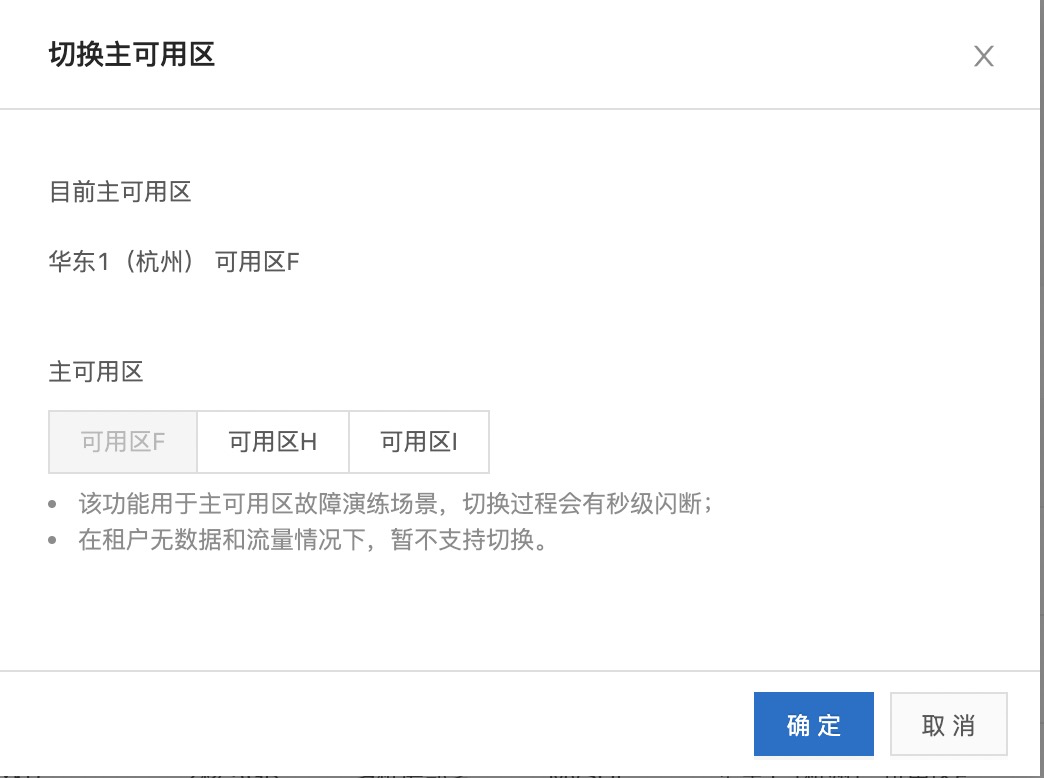Click the greyed-out 可用区F option
Viewport: 1044px width, 778px height.
(x=123, y=442)
